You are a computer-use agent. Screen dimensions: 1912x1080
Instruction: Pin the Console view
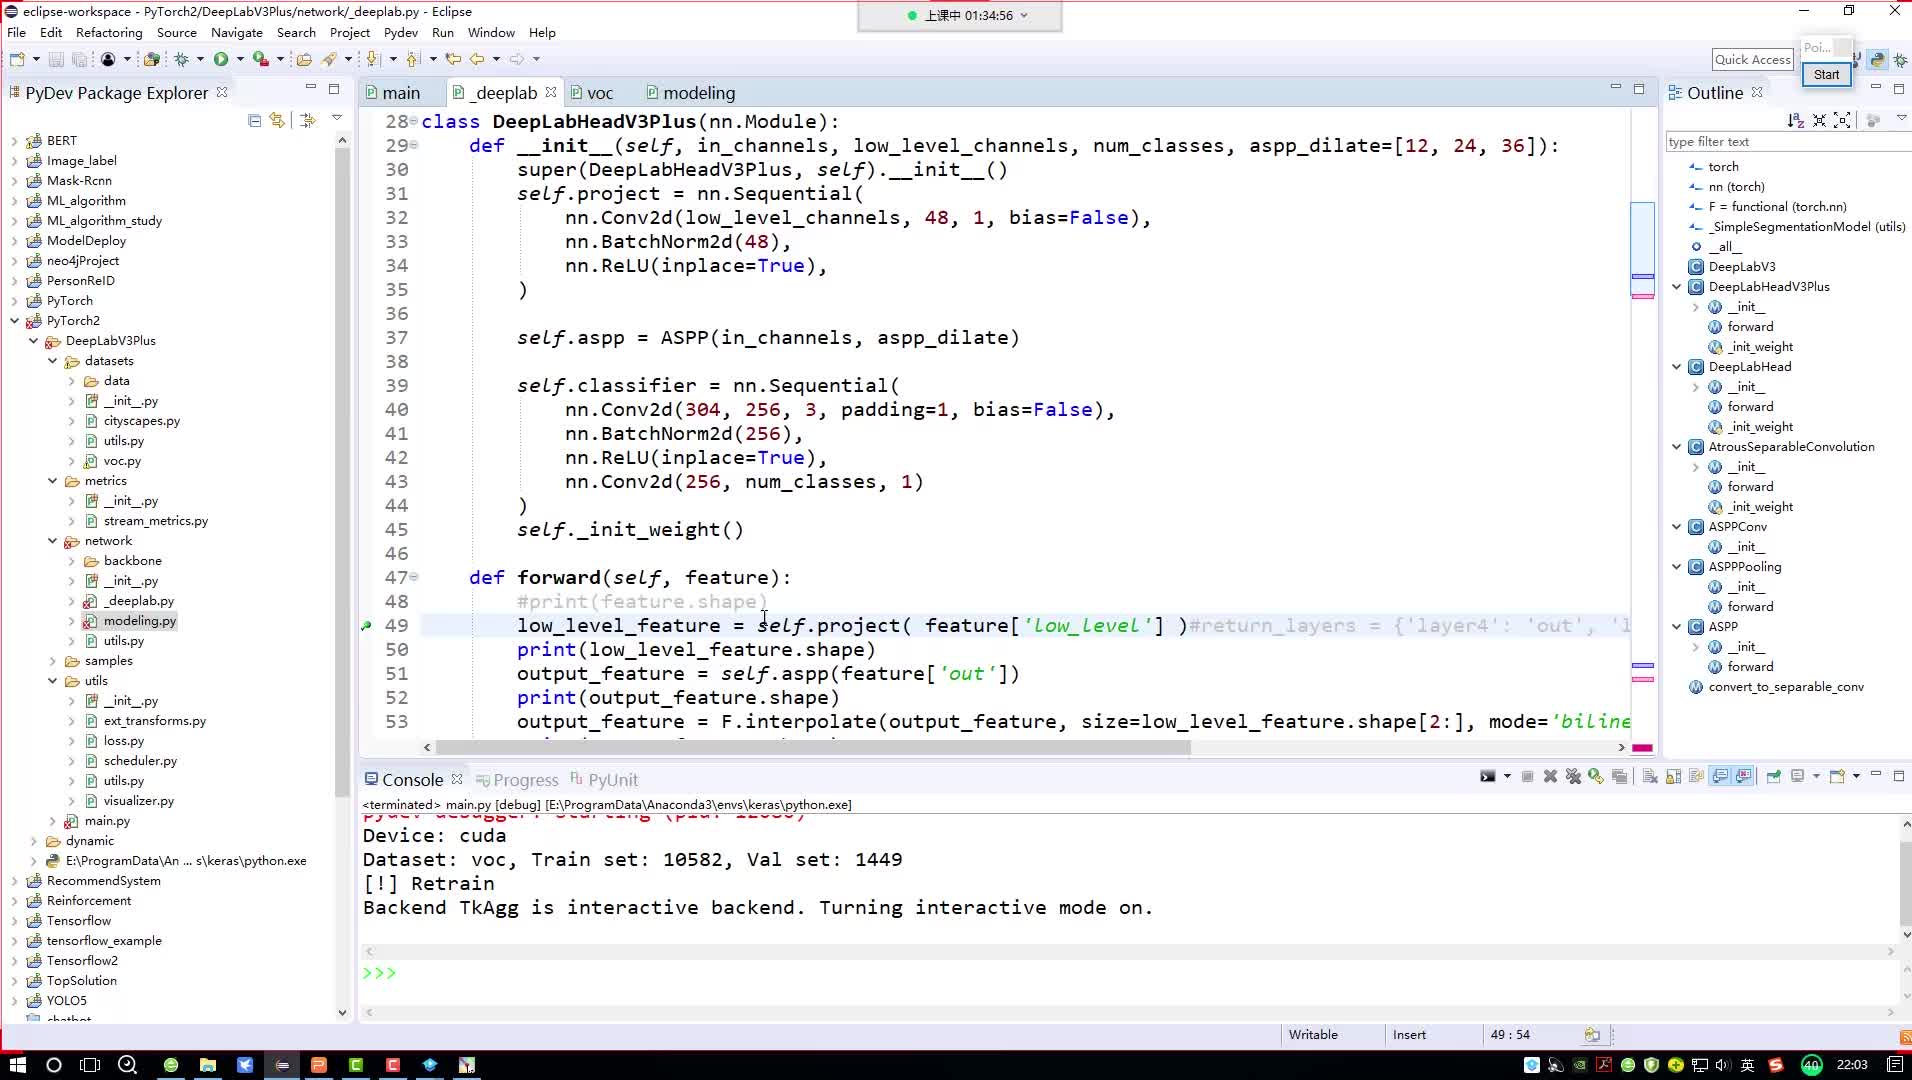(1773, 777)
